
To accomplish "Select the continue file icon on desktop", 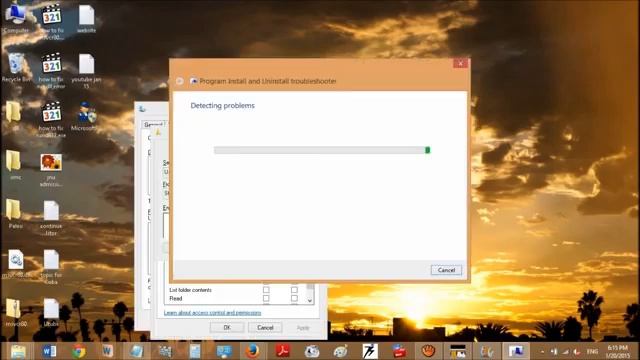I will pyautogui.click(x=51, y=218).
